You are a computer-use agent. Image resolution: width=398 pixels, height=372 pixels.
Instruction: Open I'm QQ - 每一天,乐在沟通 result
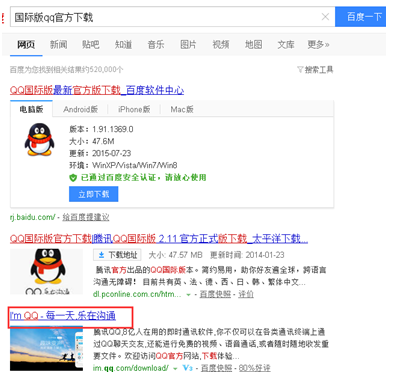pos(63,315)
